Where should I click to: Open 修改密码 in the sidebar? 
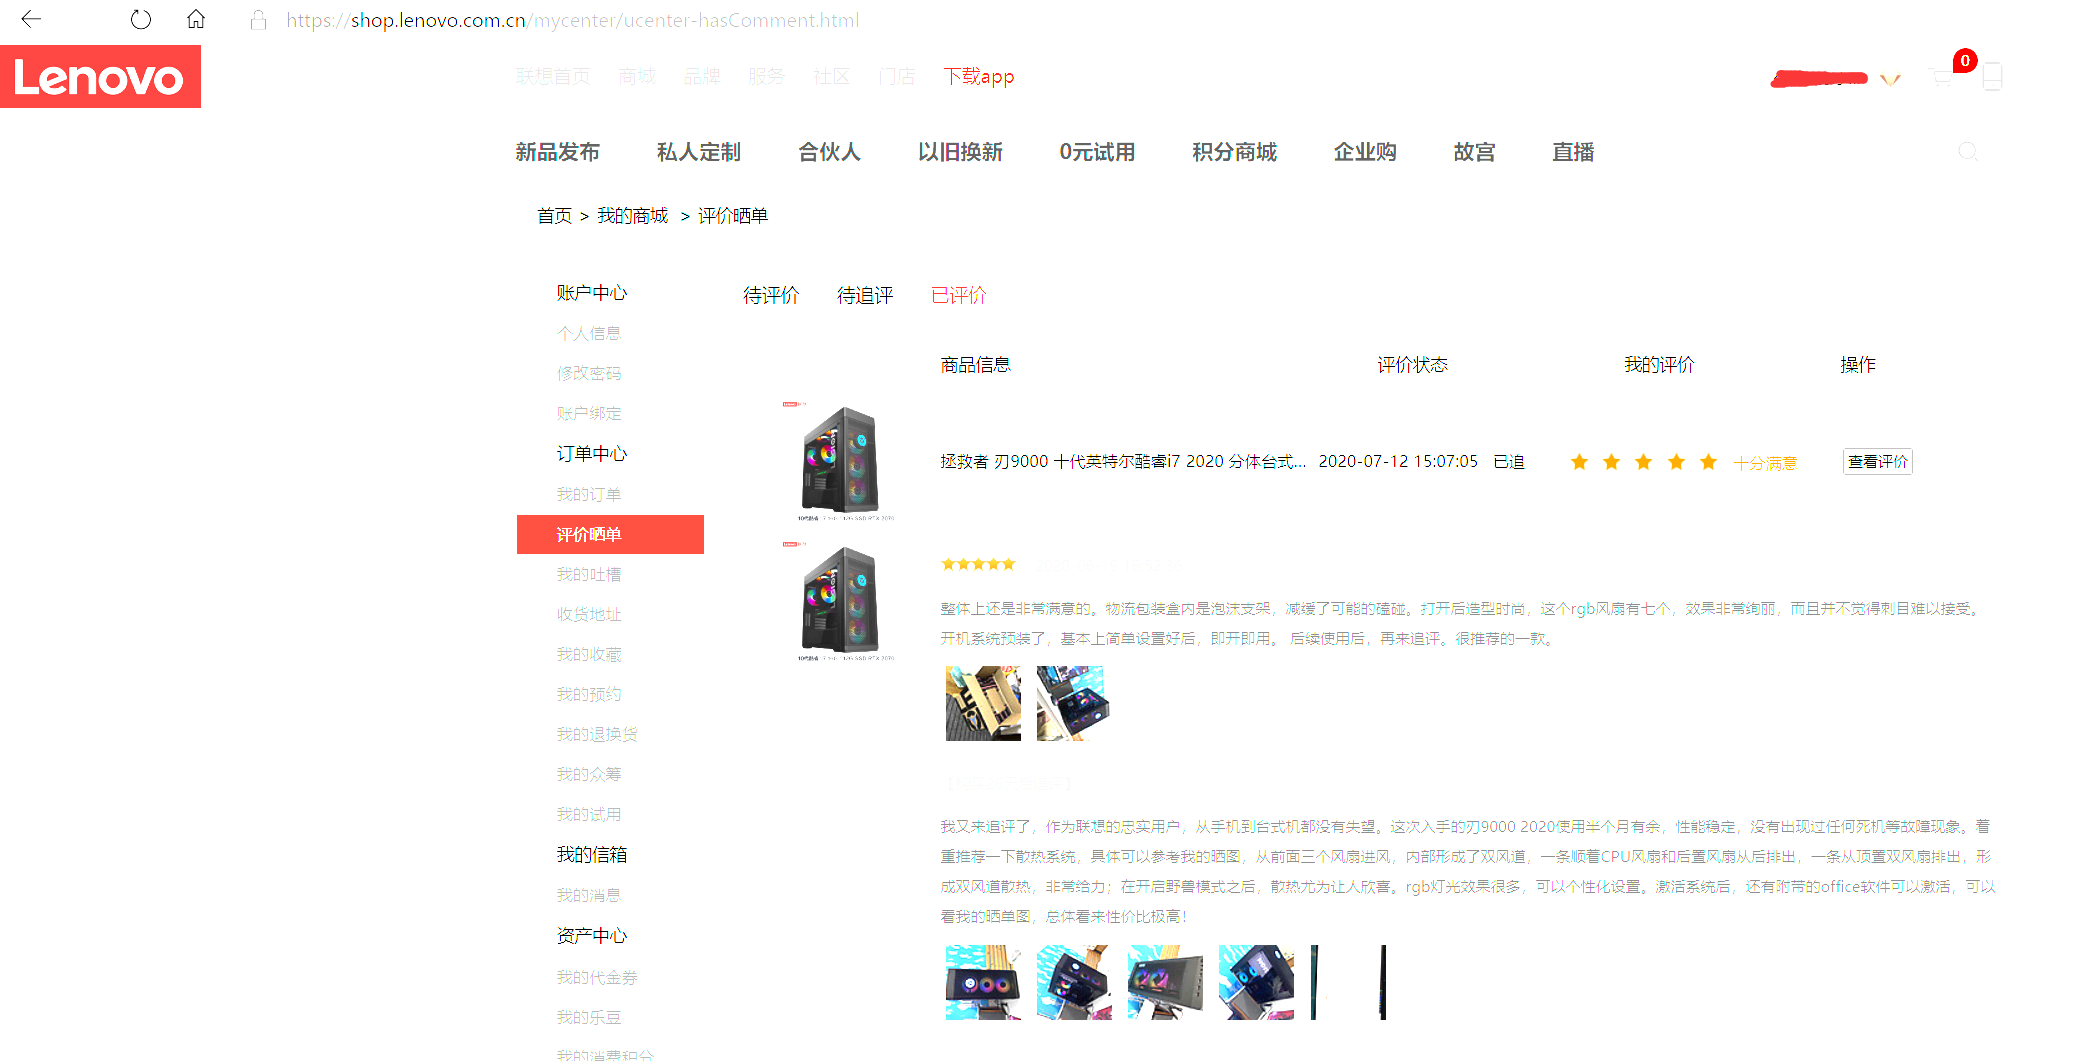(589, 373)
